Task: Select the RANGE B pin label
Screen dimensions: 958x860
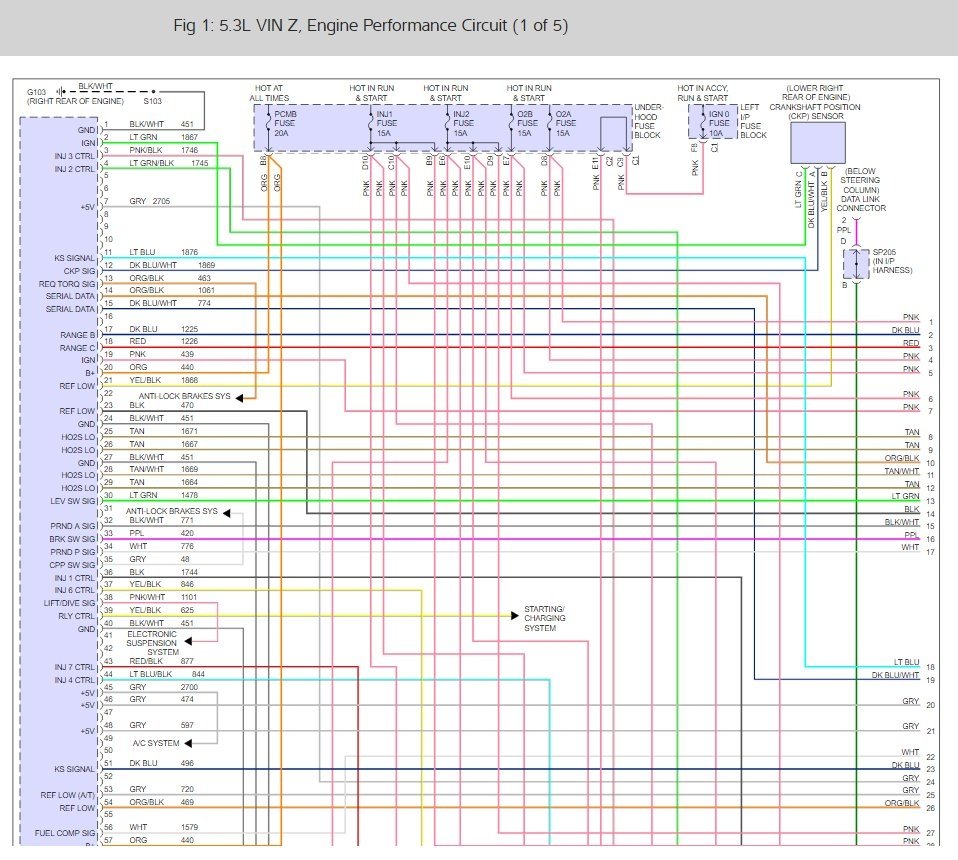Action: pos(78,335)
